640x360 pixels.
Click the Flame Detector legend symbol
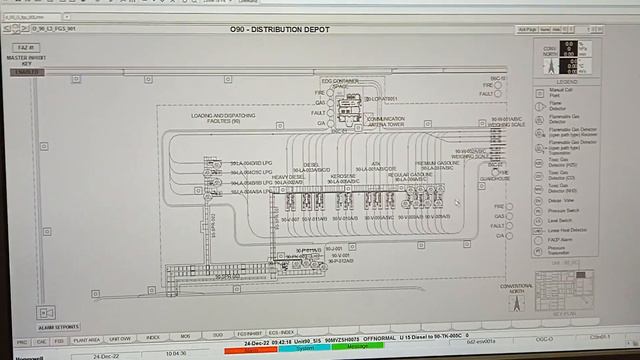tap(540, 107)
